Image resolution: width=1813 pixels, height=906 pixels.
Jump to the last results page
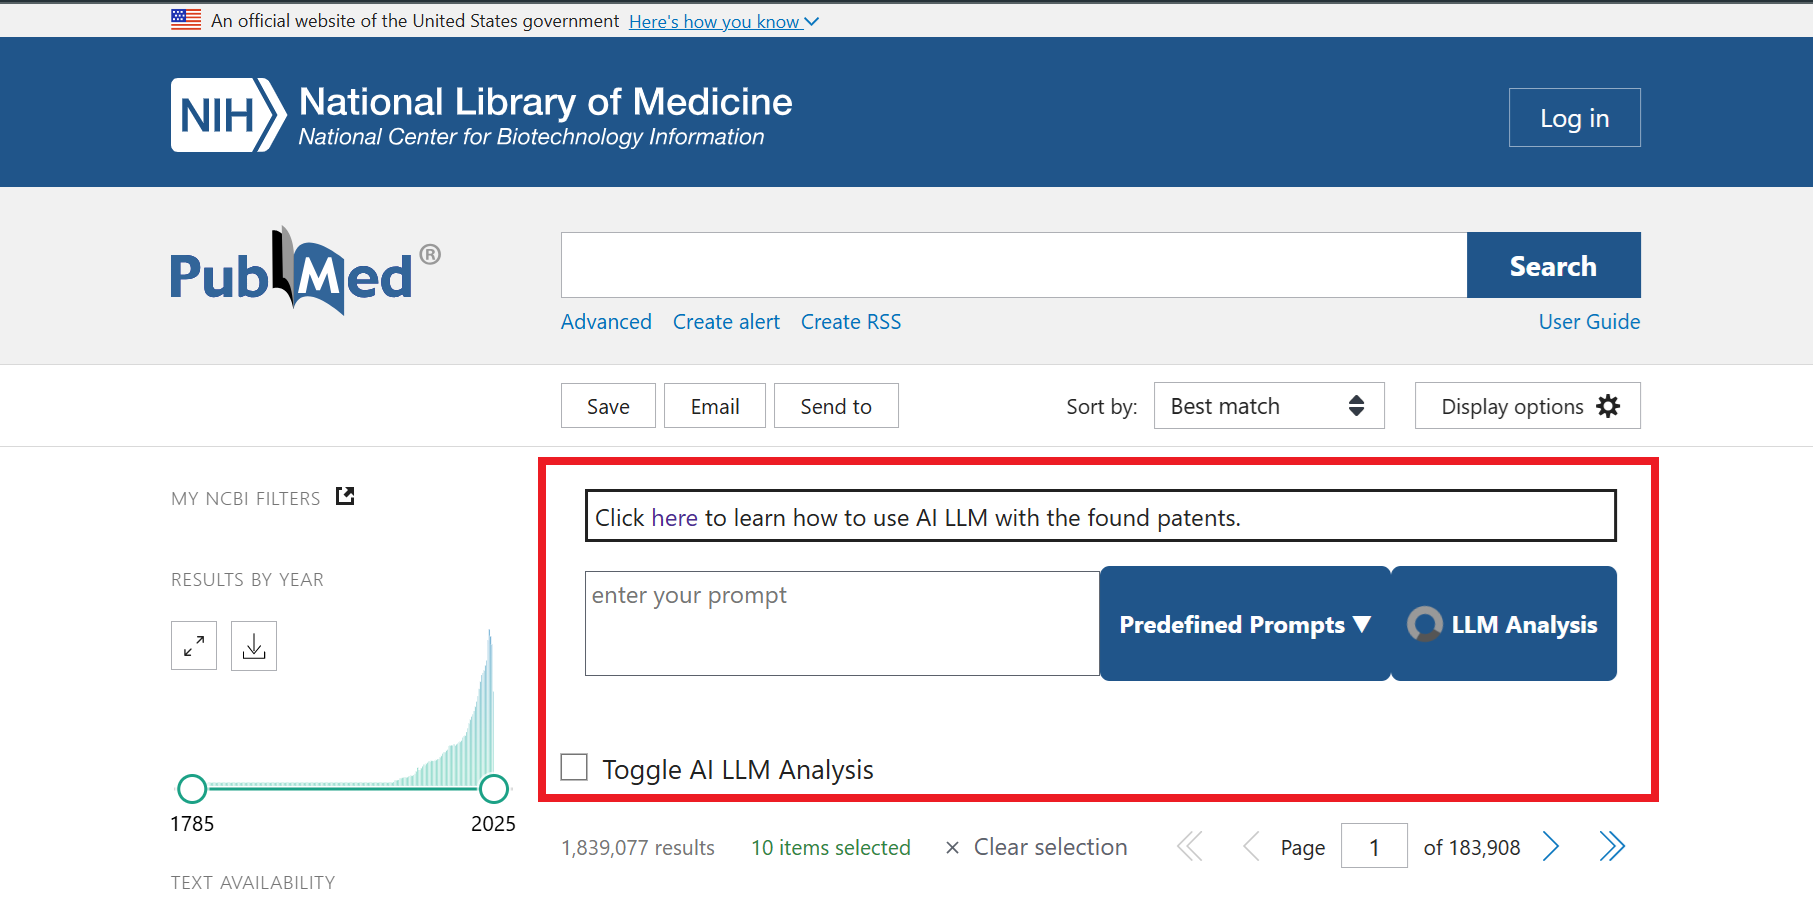click(1611, 847)
